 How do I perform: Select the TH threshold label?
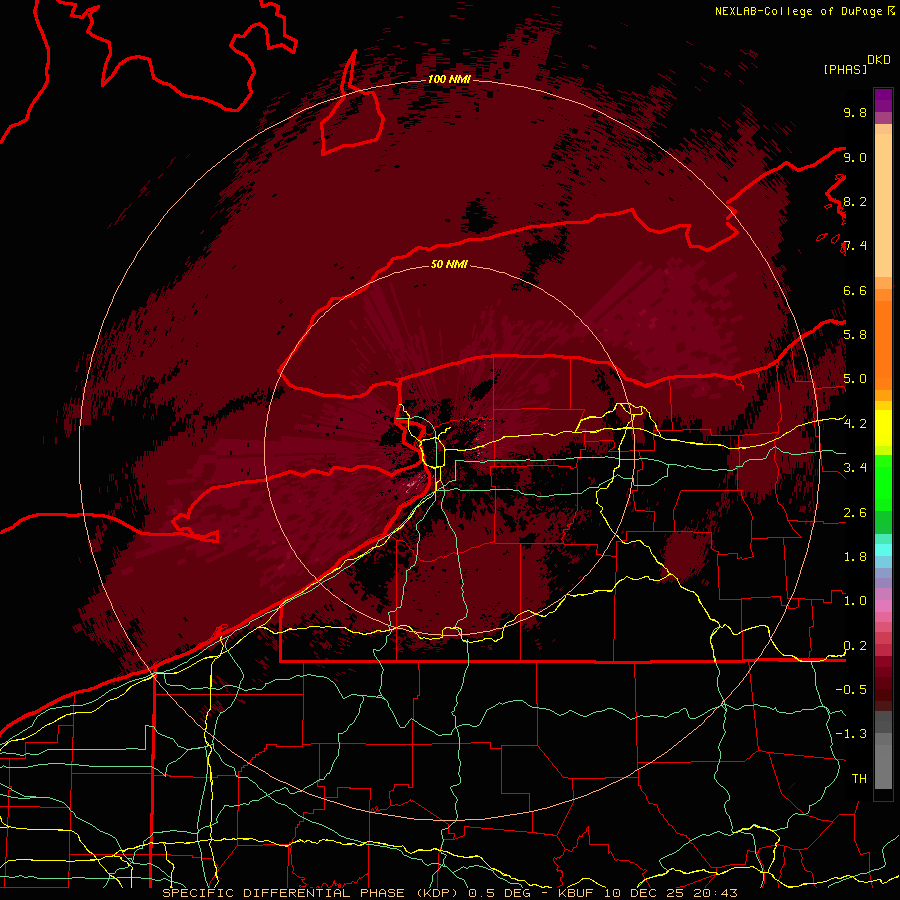click(859, 778)
